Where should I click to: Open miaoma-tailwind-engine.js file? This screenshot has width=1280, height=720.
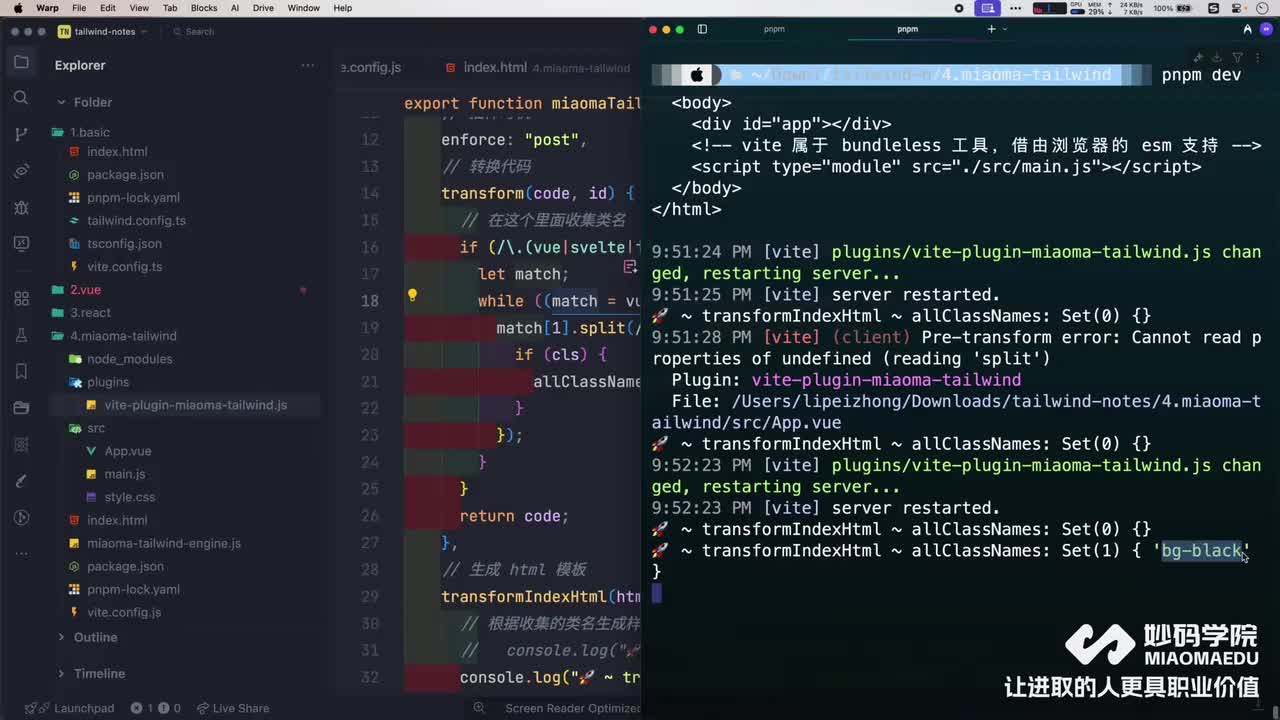tap(164, 543)
